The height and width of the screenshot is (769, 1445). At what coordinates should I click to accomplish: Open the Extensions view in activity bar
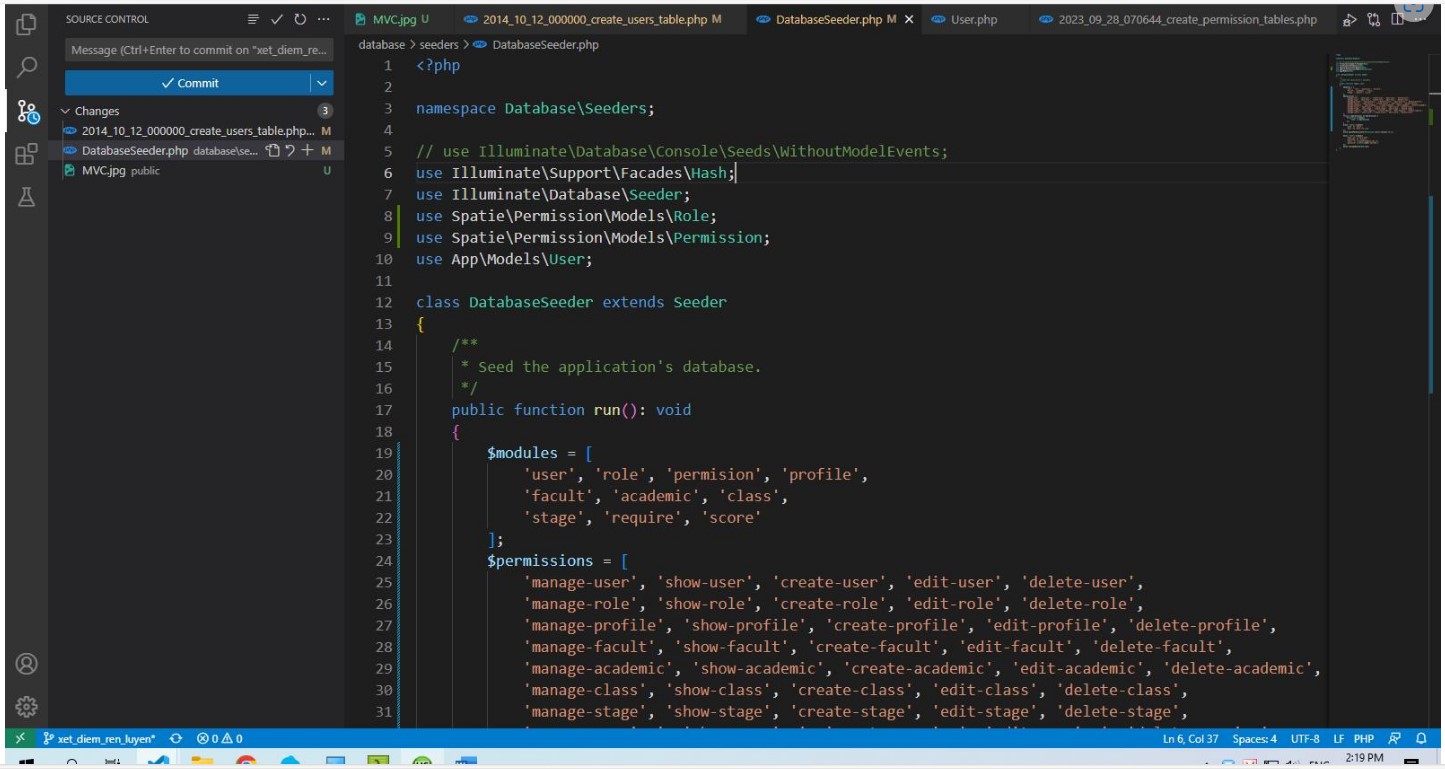pos(27,154)
